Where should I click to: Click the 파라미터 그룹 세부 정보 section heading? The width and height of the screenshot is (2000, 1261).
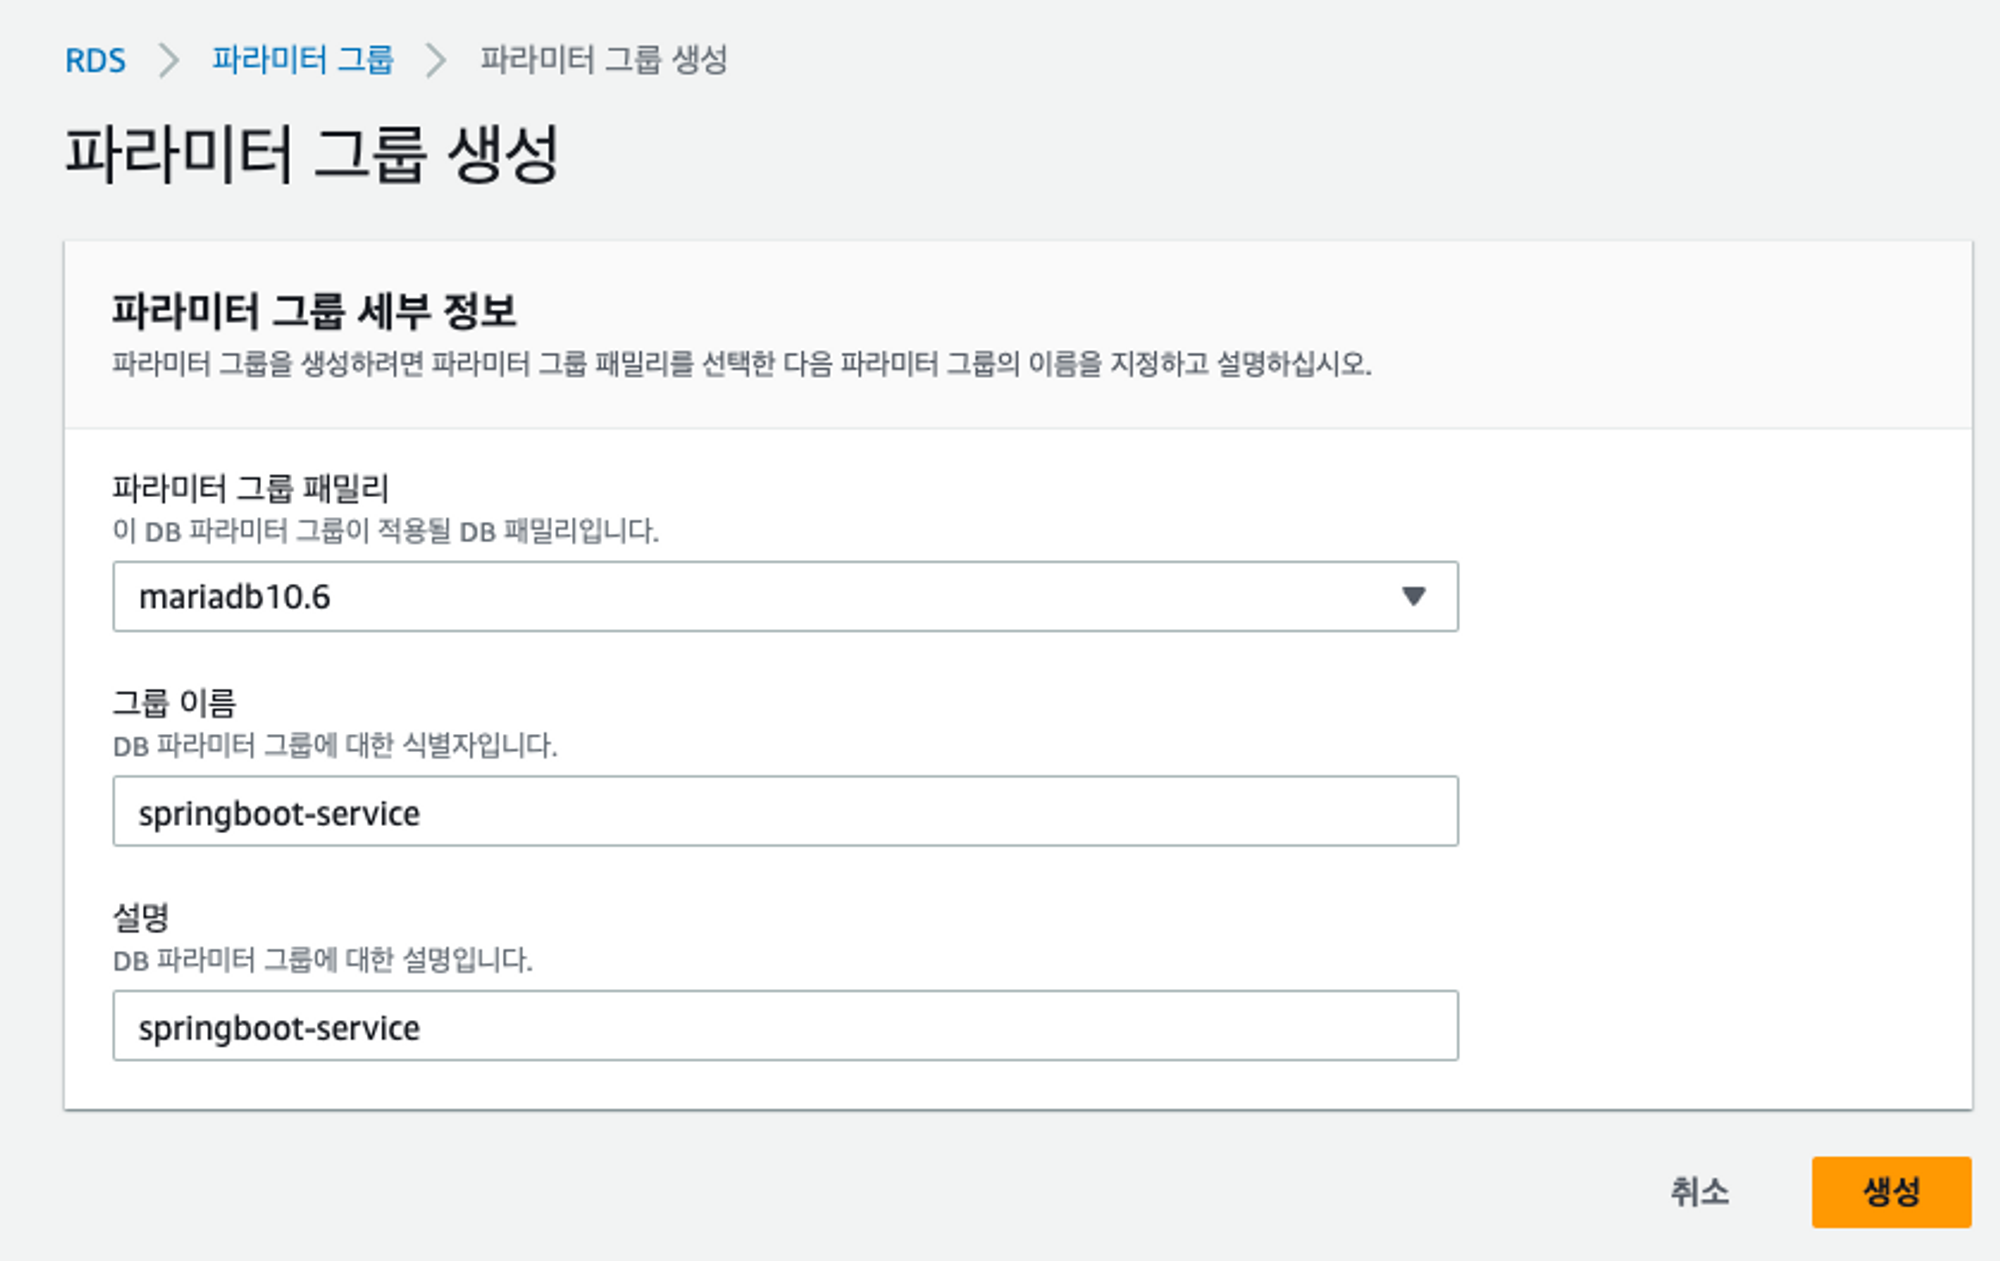pos(314,311)
